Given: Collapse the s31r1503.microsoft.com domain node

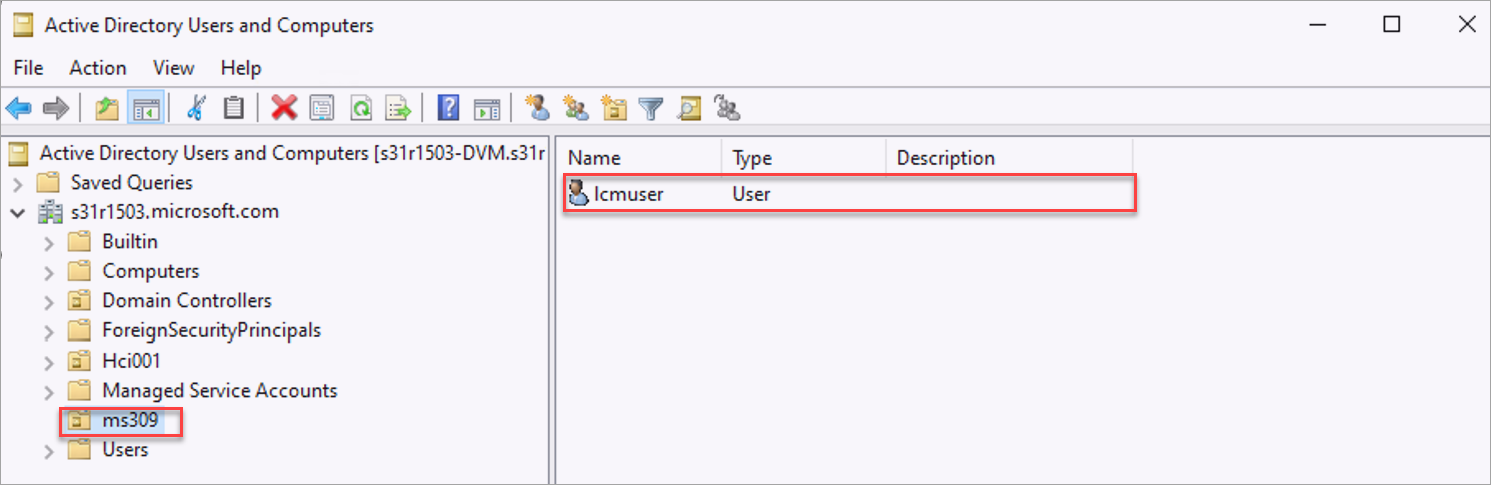Looking at the screenshot, I should click(18, 212).
